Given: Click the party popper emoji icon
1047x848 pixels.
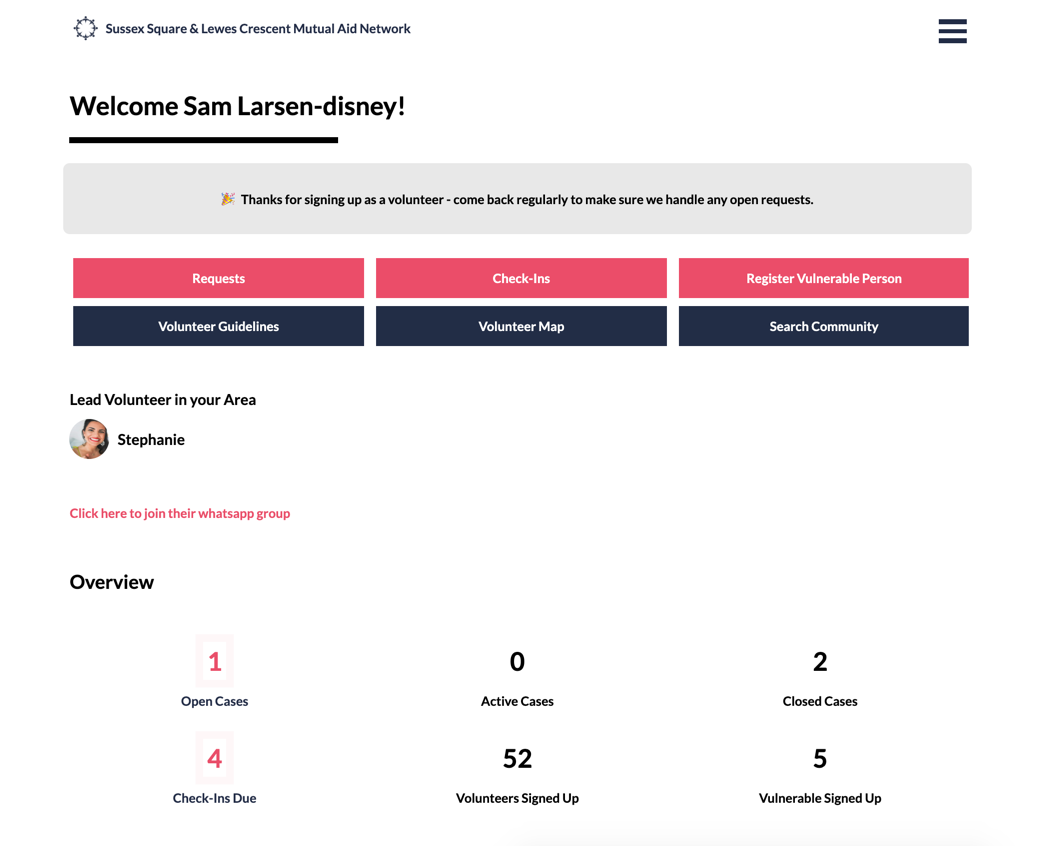Looking at the screenshot, I should (x=228, y=199).
